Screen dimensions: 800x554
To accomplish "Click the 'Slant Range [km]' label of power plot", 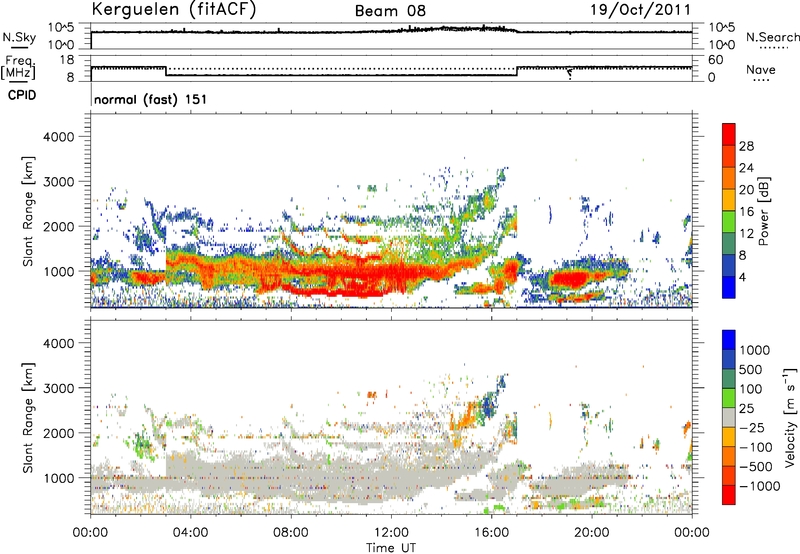I will click(x=28, y=211).
